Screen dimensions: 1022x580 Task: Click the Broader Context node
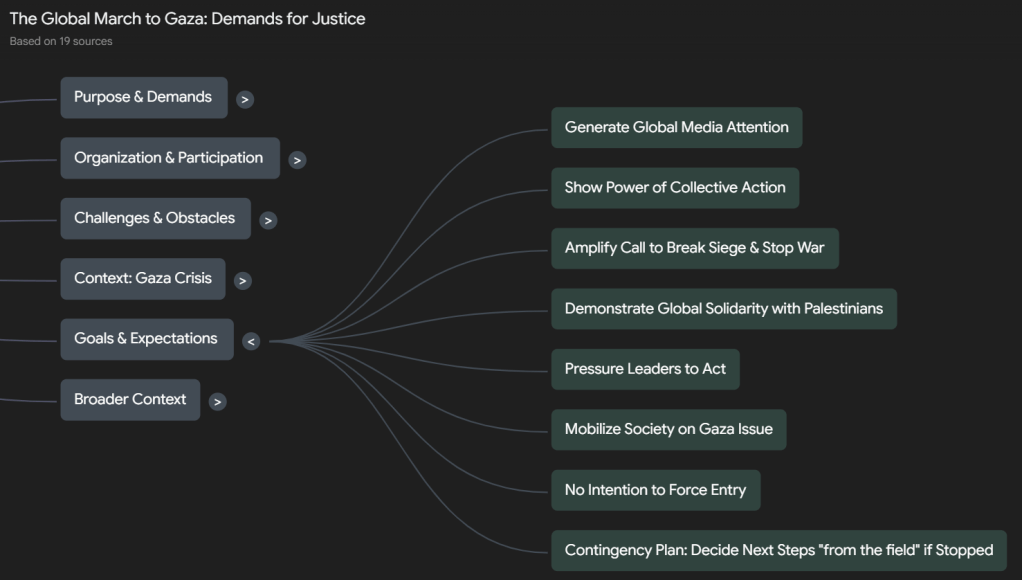click(x=130, y=400)
